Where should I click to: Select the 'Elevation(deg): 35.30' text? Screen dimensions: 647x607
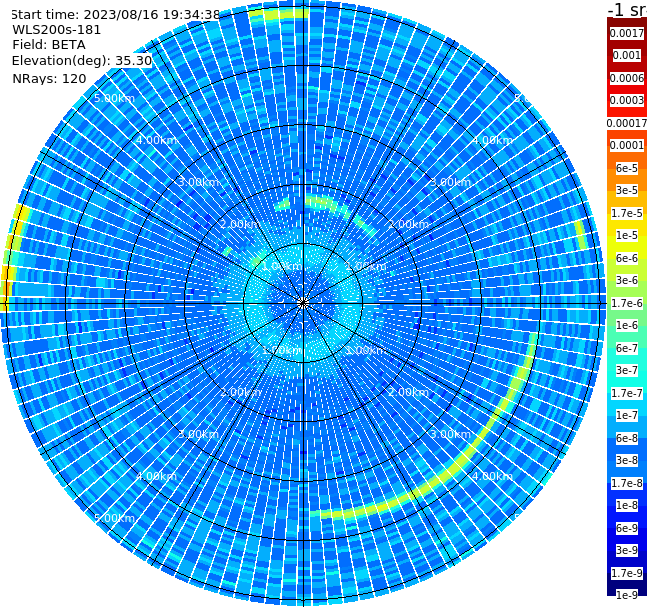(82, 61)
